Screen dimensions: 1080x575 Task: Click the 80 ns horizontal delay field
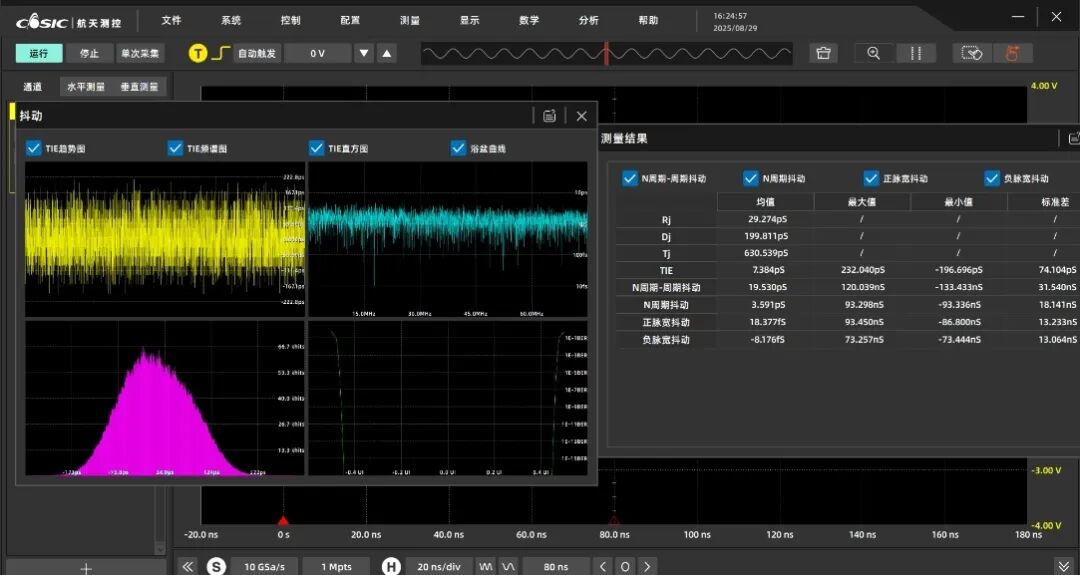tap(556, 566)
